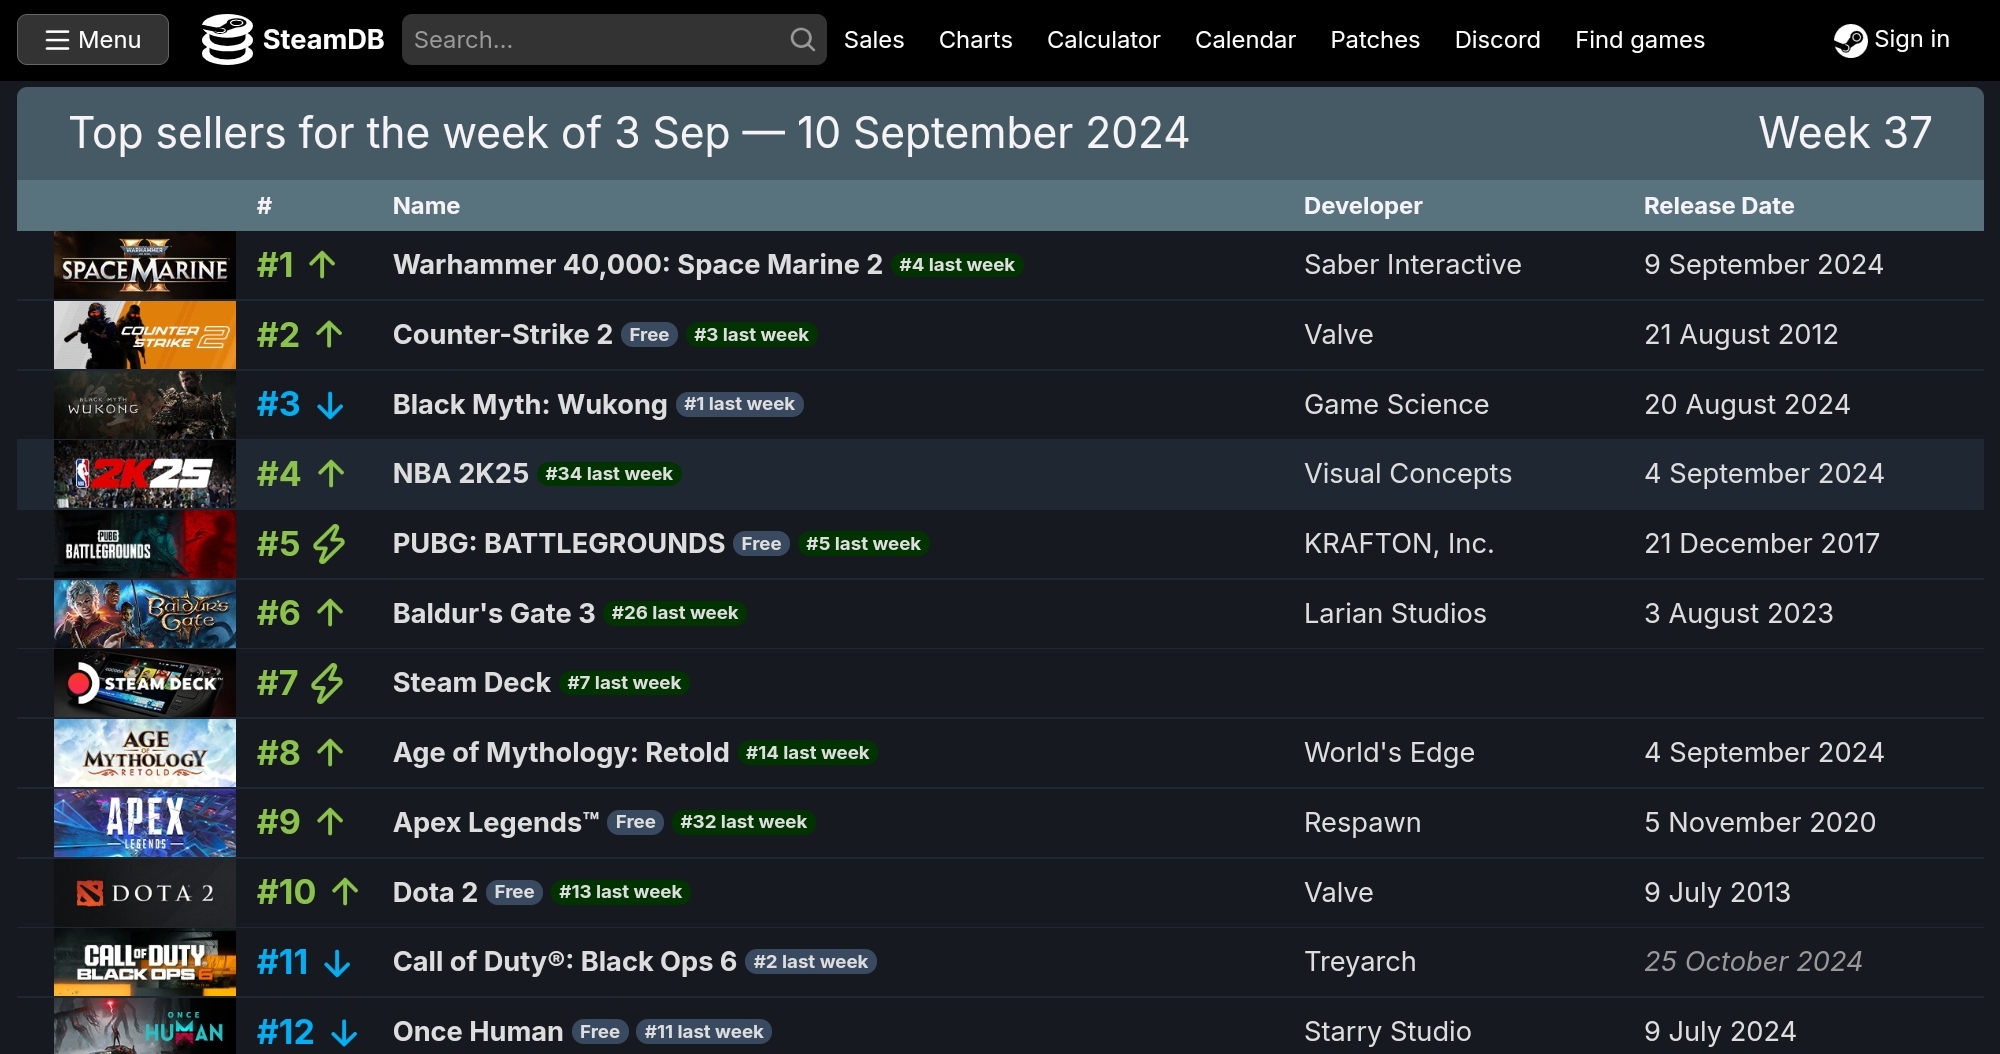Open Baldur's Gate 3 thumbnail
This screenshot has width=2000, height=1054.
tap(145, 614)
